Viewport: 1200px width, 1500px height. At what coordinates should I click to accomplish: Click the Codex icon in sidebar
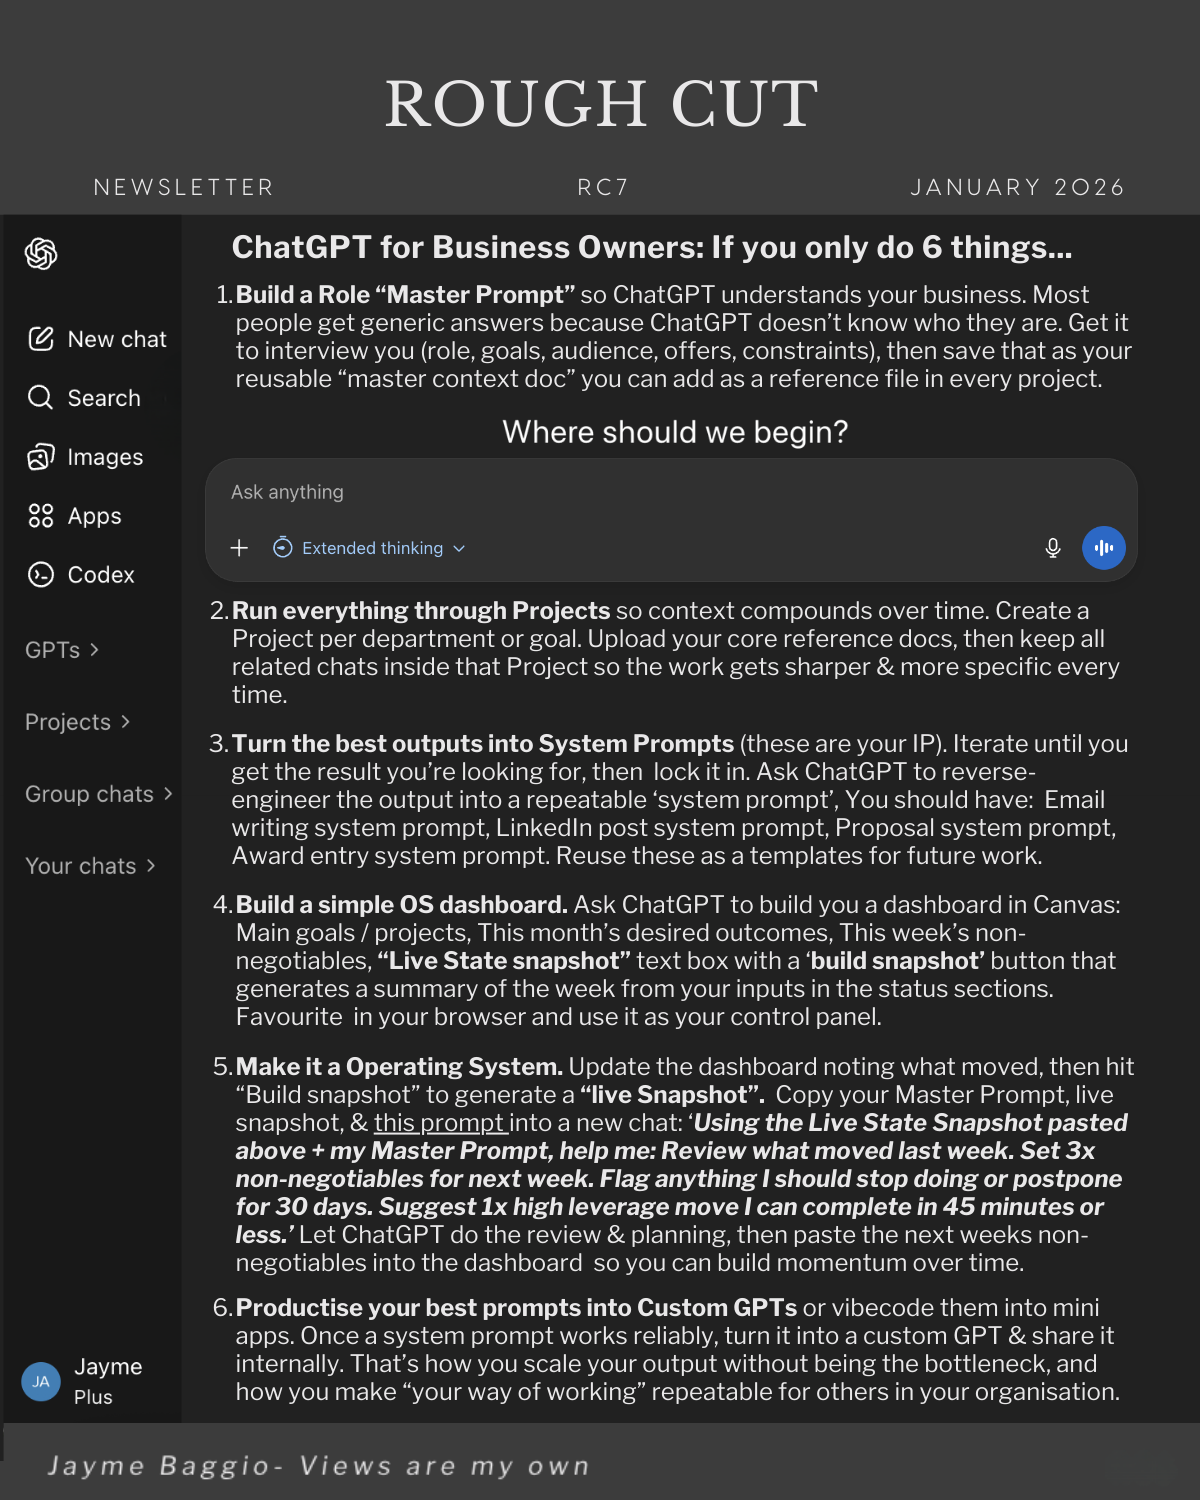point(40,575)
